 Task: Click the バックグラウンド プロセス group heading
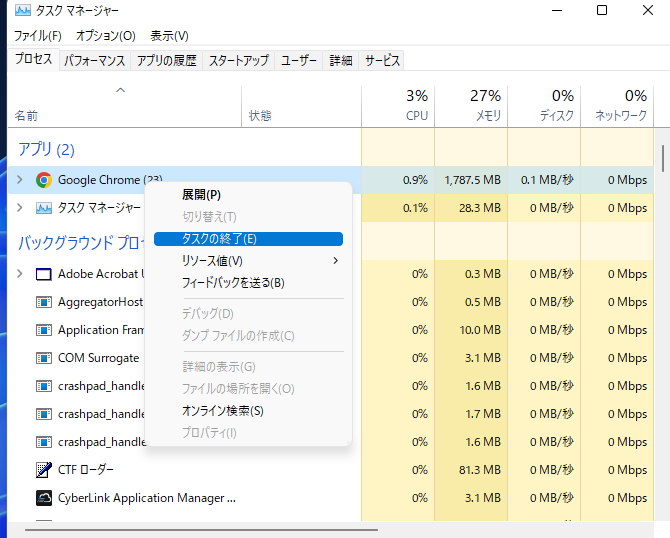(x=81, y=243)
